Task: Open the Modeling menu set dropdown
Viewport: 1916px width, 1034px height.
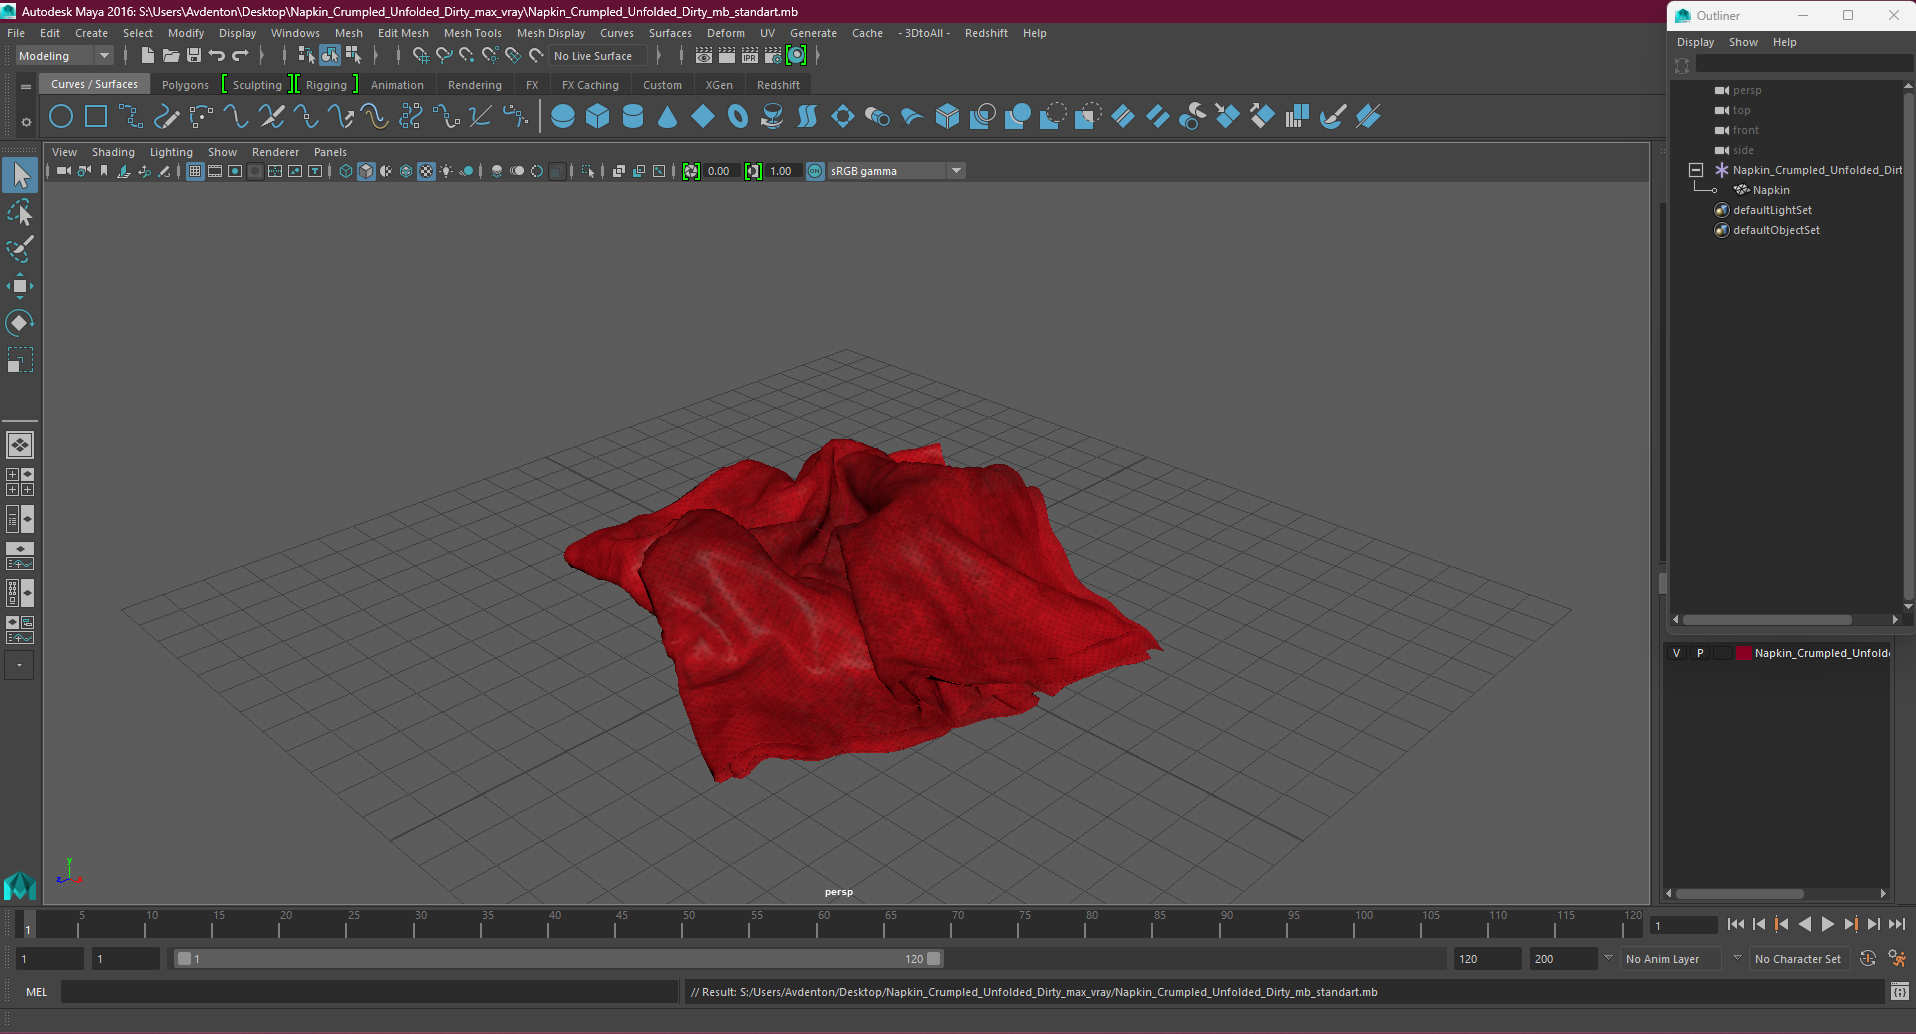Action: click(x=64, y=56)
